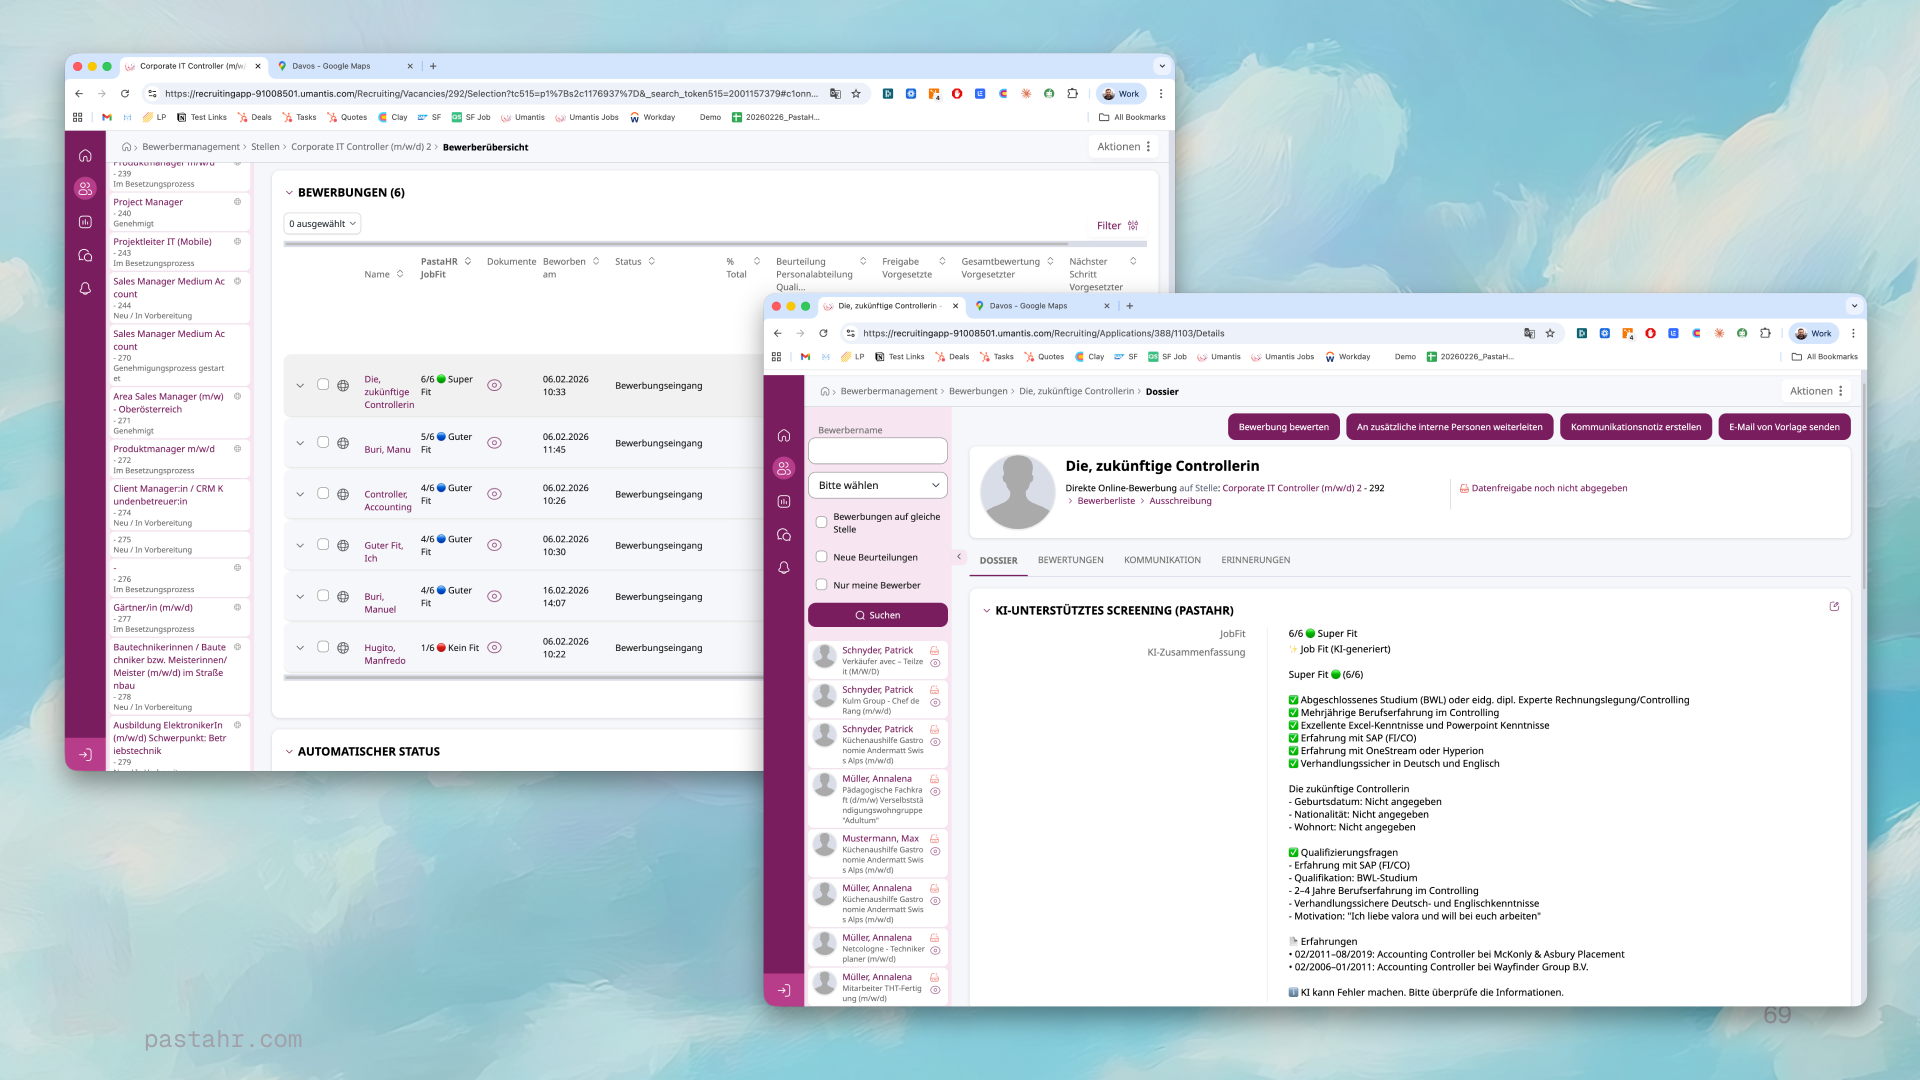Click the Filter sliders icon in Bewerbungen
Viewport: 1920px width, 1080px height.
1133,226
